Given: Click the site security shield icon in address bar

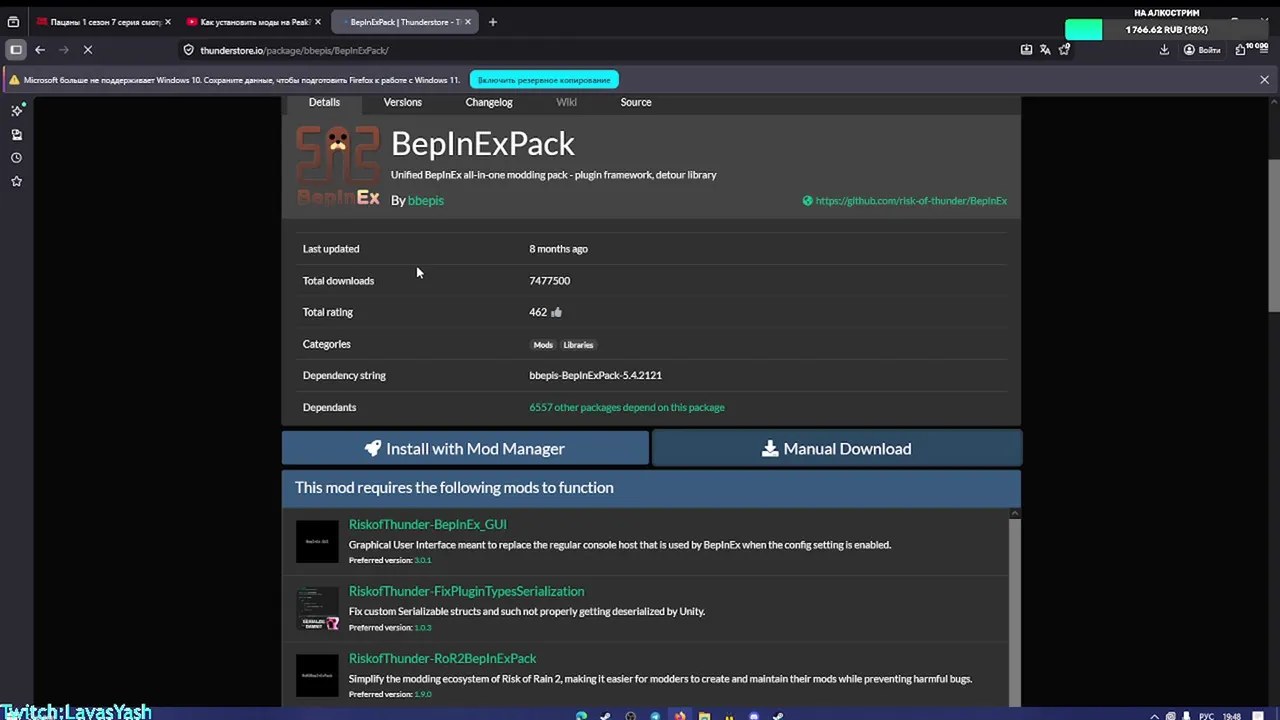Looking at the screenshot, I should point(188,50).
